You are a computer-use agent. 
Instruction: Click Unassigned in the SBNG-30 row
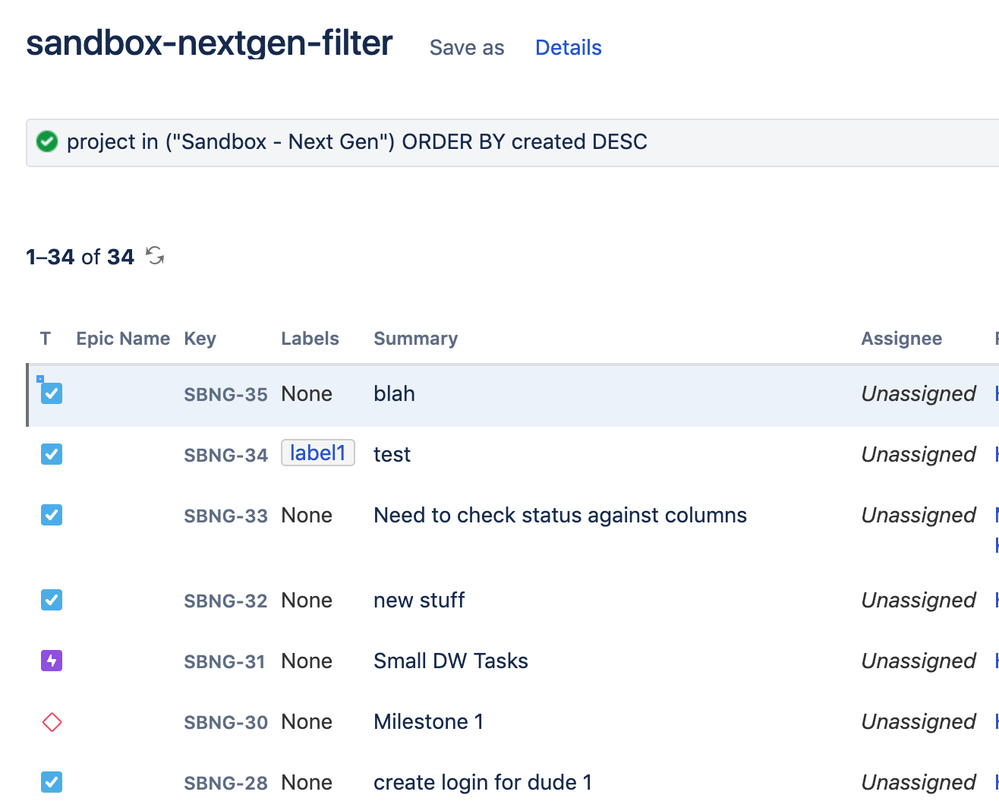click(x=919, y=722)
